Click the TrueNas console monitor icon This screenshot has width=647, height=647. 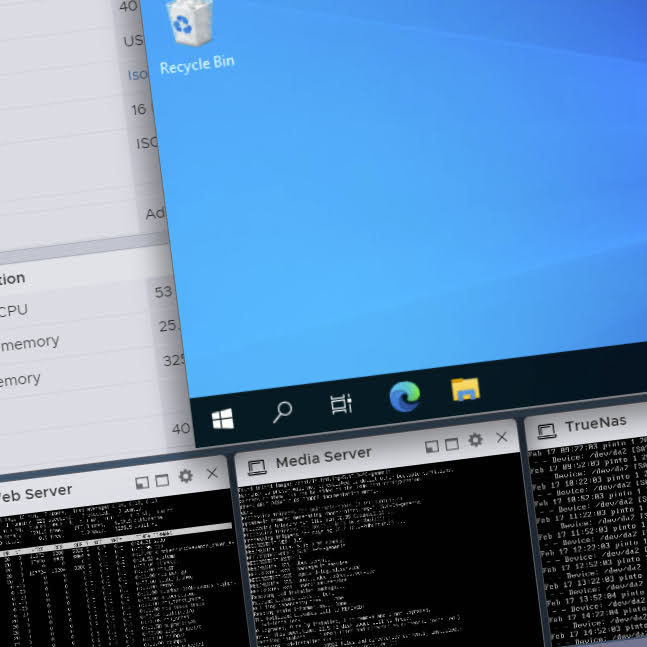click(x=547, y=431)
